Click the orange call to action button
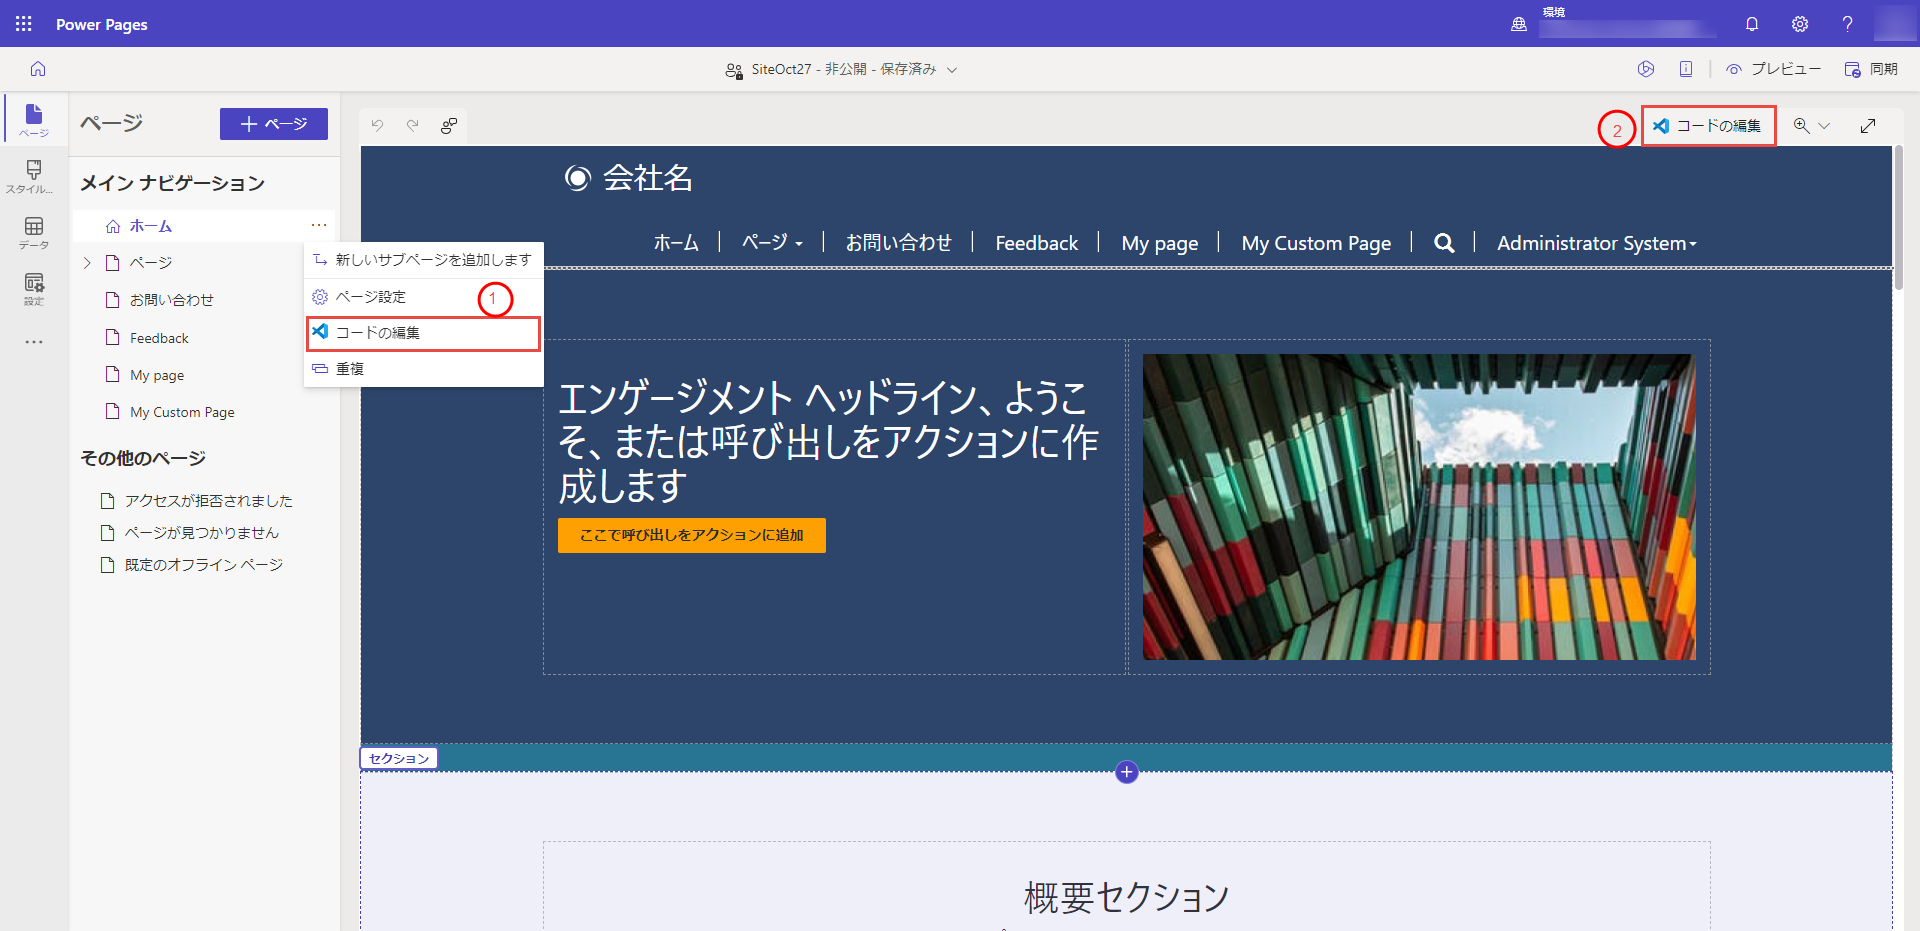This screenshot has height=931, width=1920. (692, 535)
